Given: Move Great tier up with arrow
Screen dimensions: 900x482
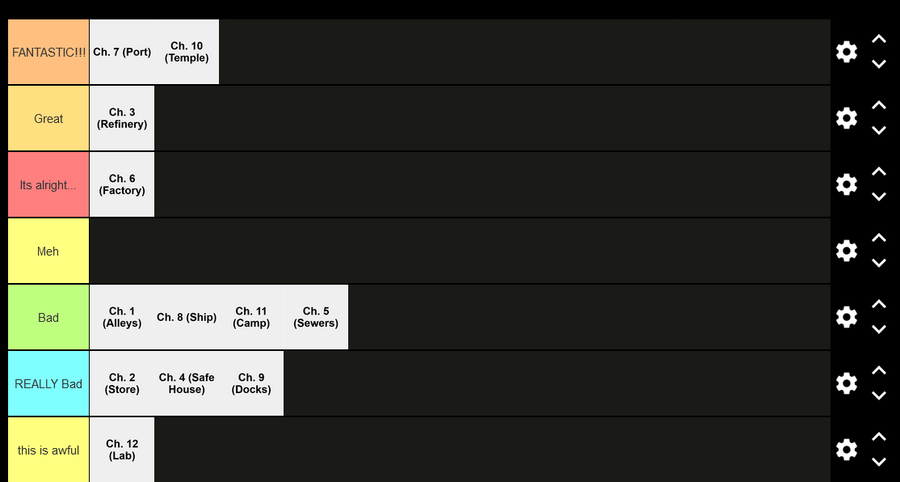Looking at the screenshot, I should [879, 106].
